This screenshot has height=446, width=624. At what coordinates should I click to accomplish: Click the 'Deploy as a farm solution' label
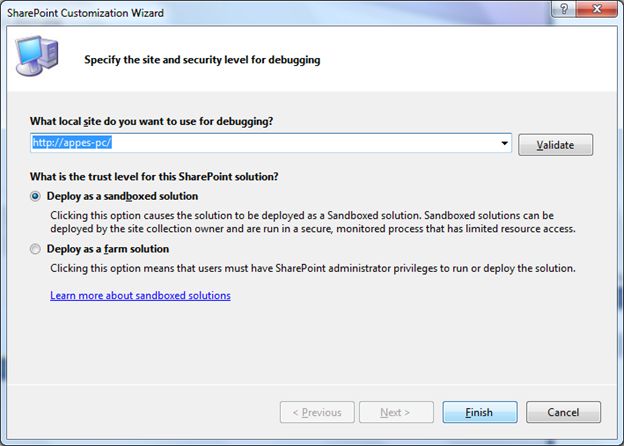pos(108,249)
